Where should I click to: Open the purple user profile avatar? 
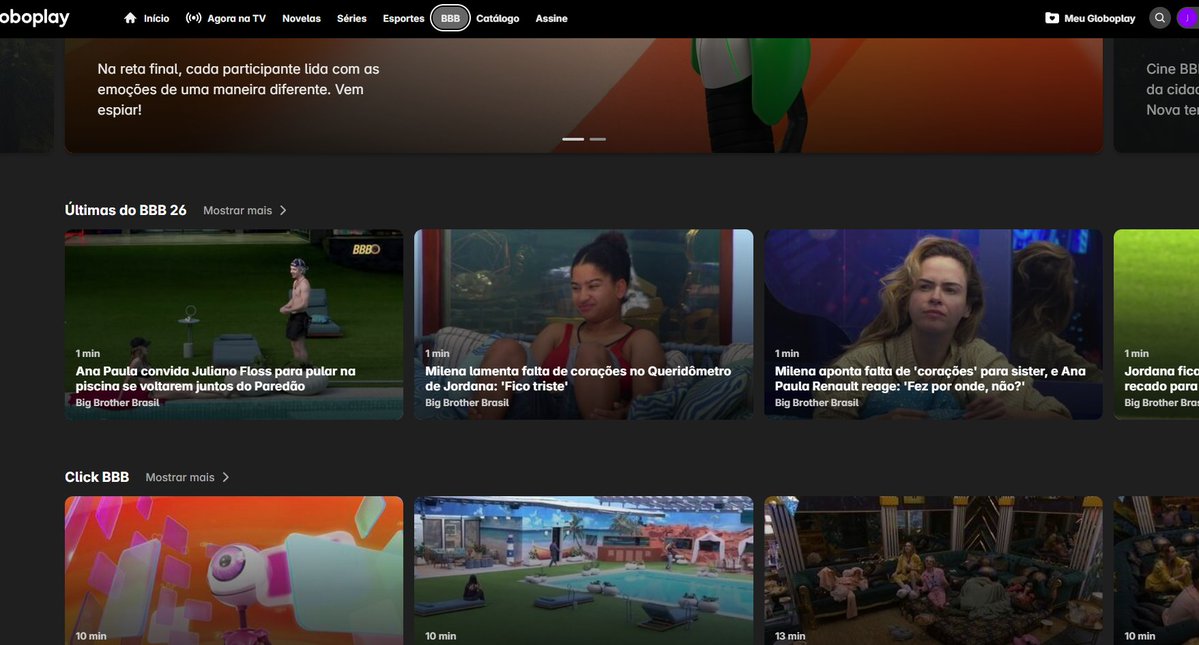1189,18
